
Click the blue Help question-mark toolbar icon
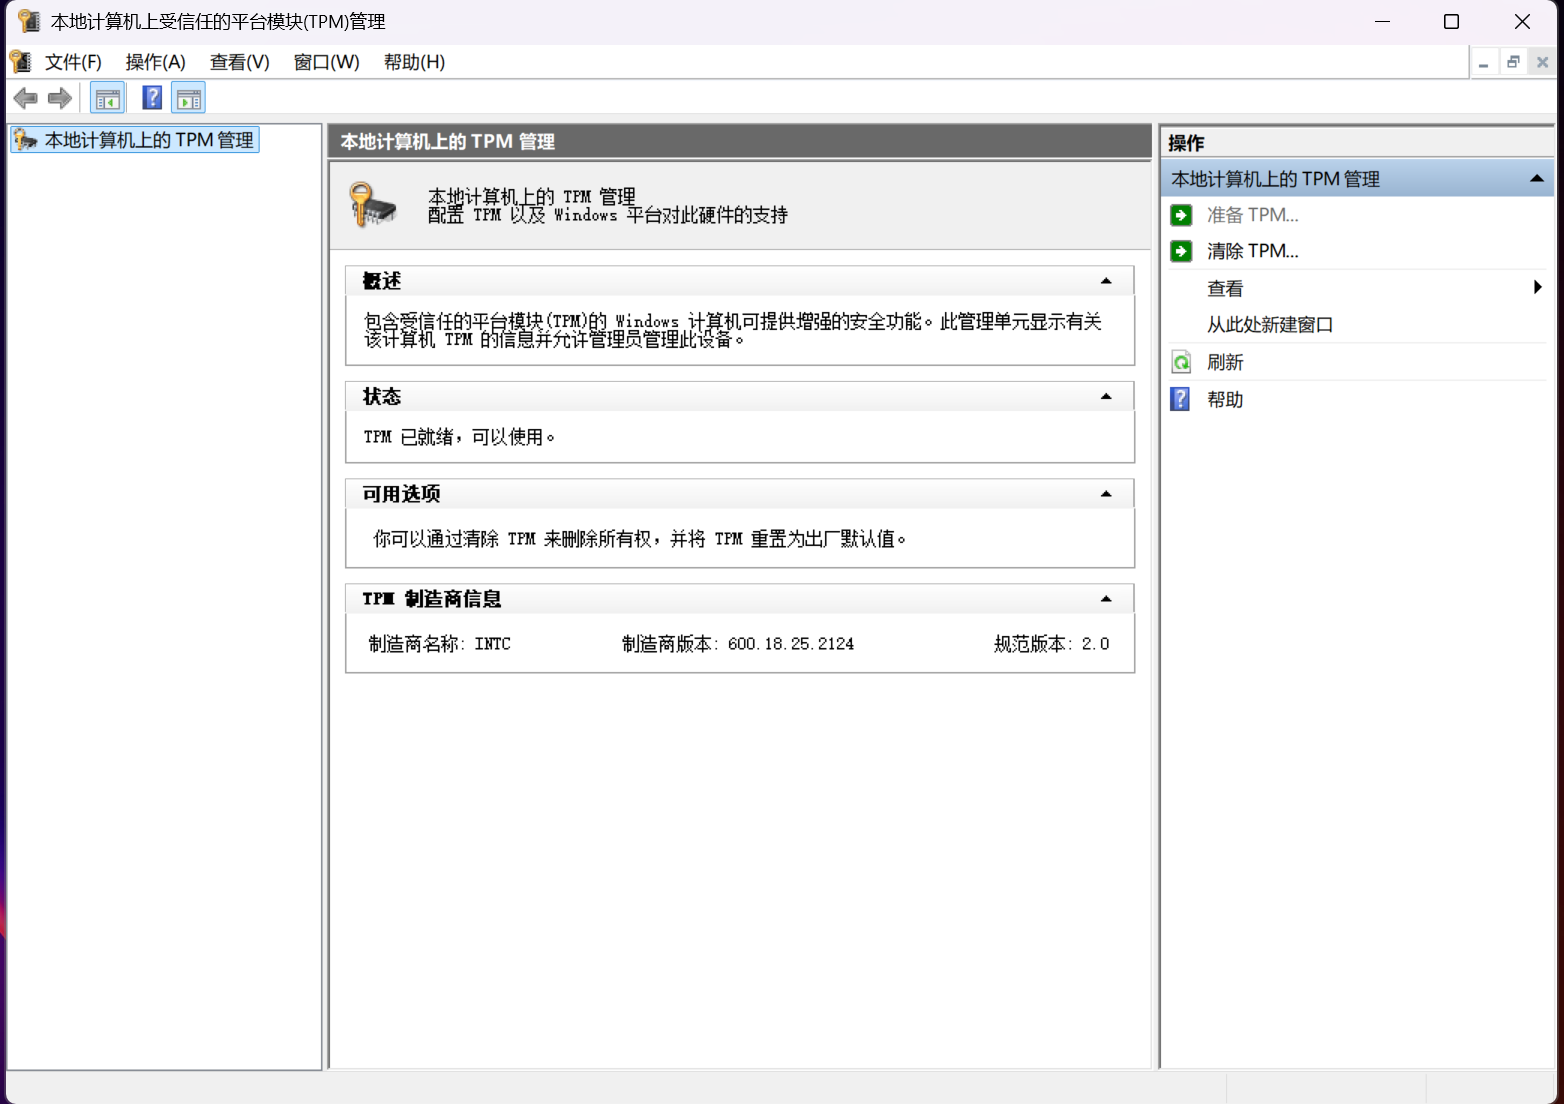(152, 98)
